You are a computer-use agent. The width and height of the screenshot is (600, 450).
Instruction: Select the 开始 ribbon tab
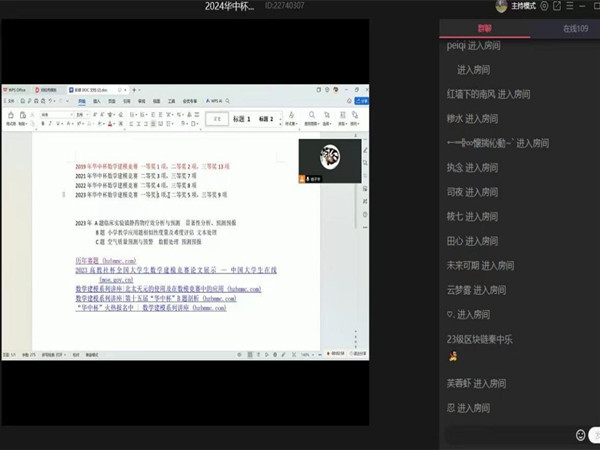(82, 101)
